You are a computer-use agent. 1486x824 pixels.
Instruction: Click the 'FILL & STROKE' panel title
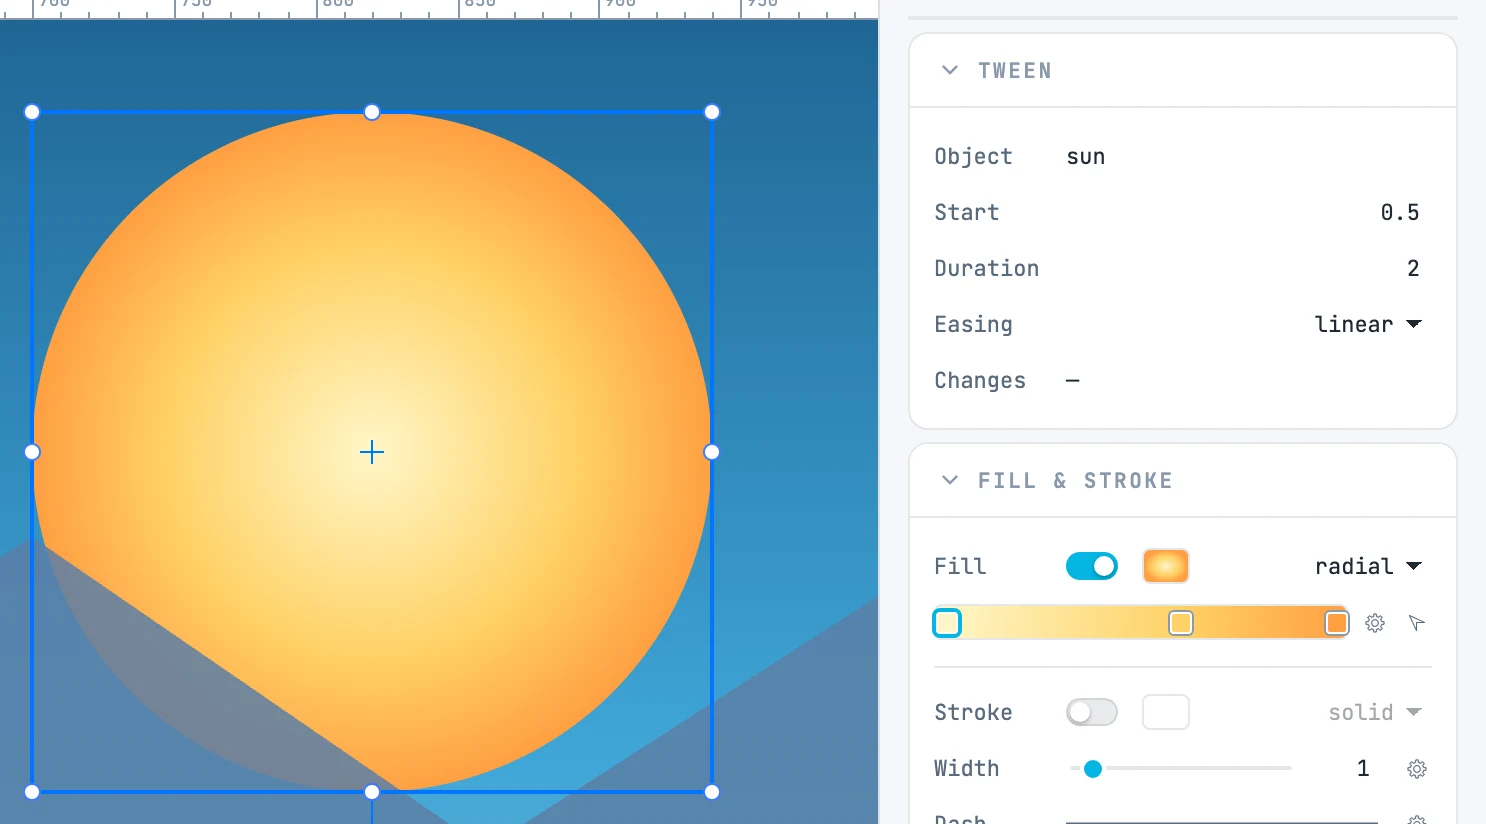[1075, 480]
